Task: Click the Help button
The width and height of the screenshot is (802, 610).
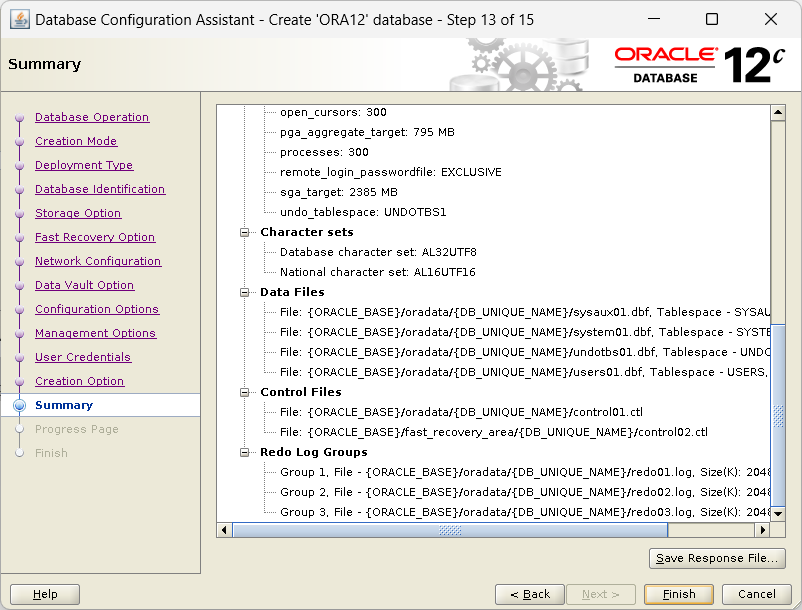Action: click(x=45, y=594)
